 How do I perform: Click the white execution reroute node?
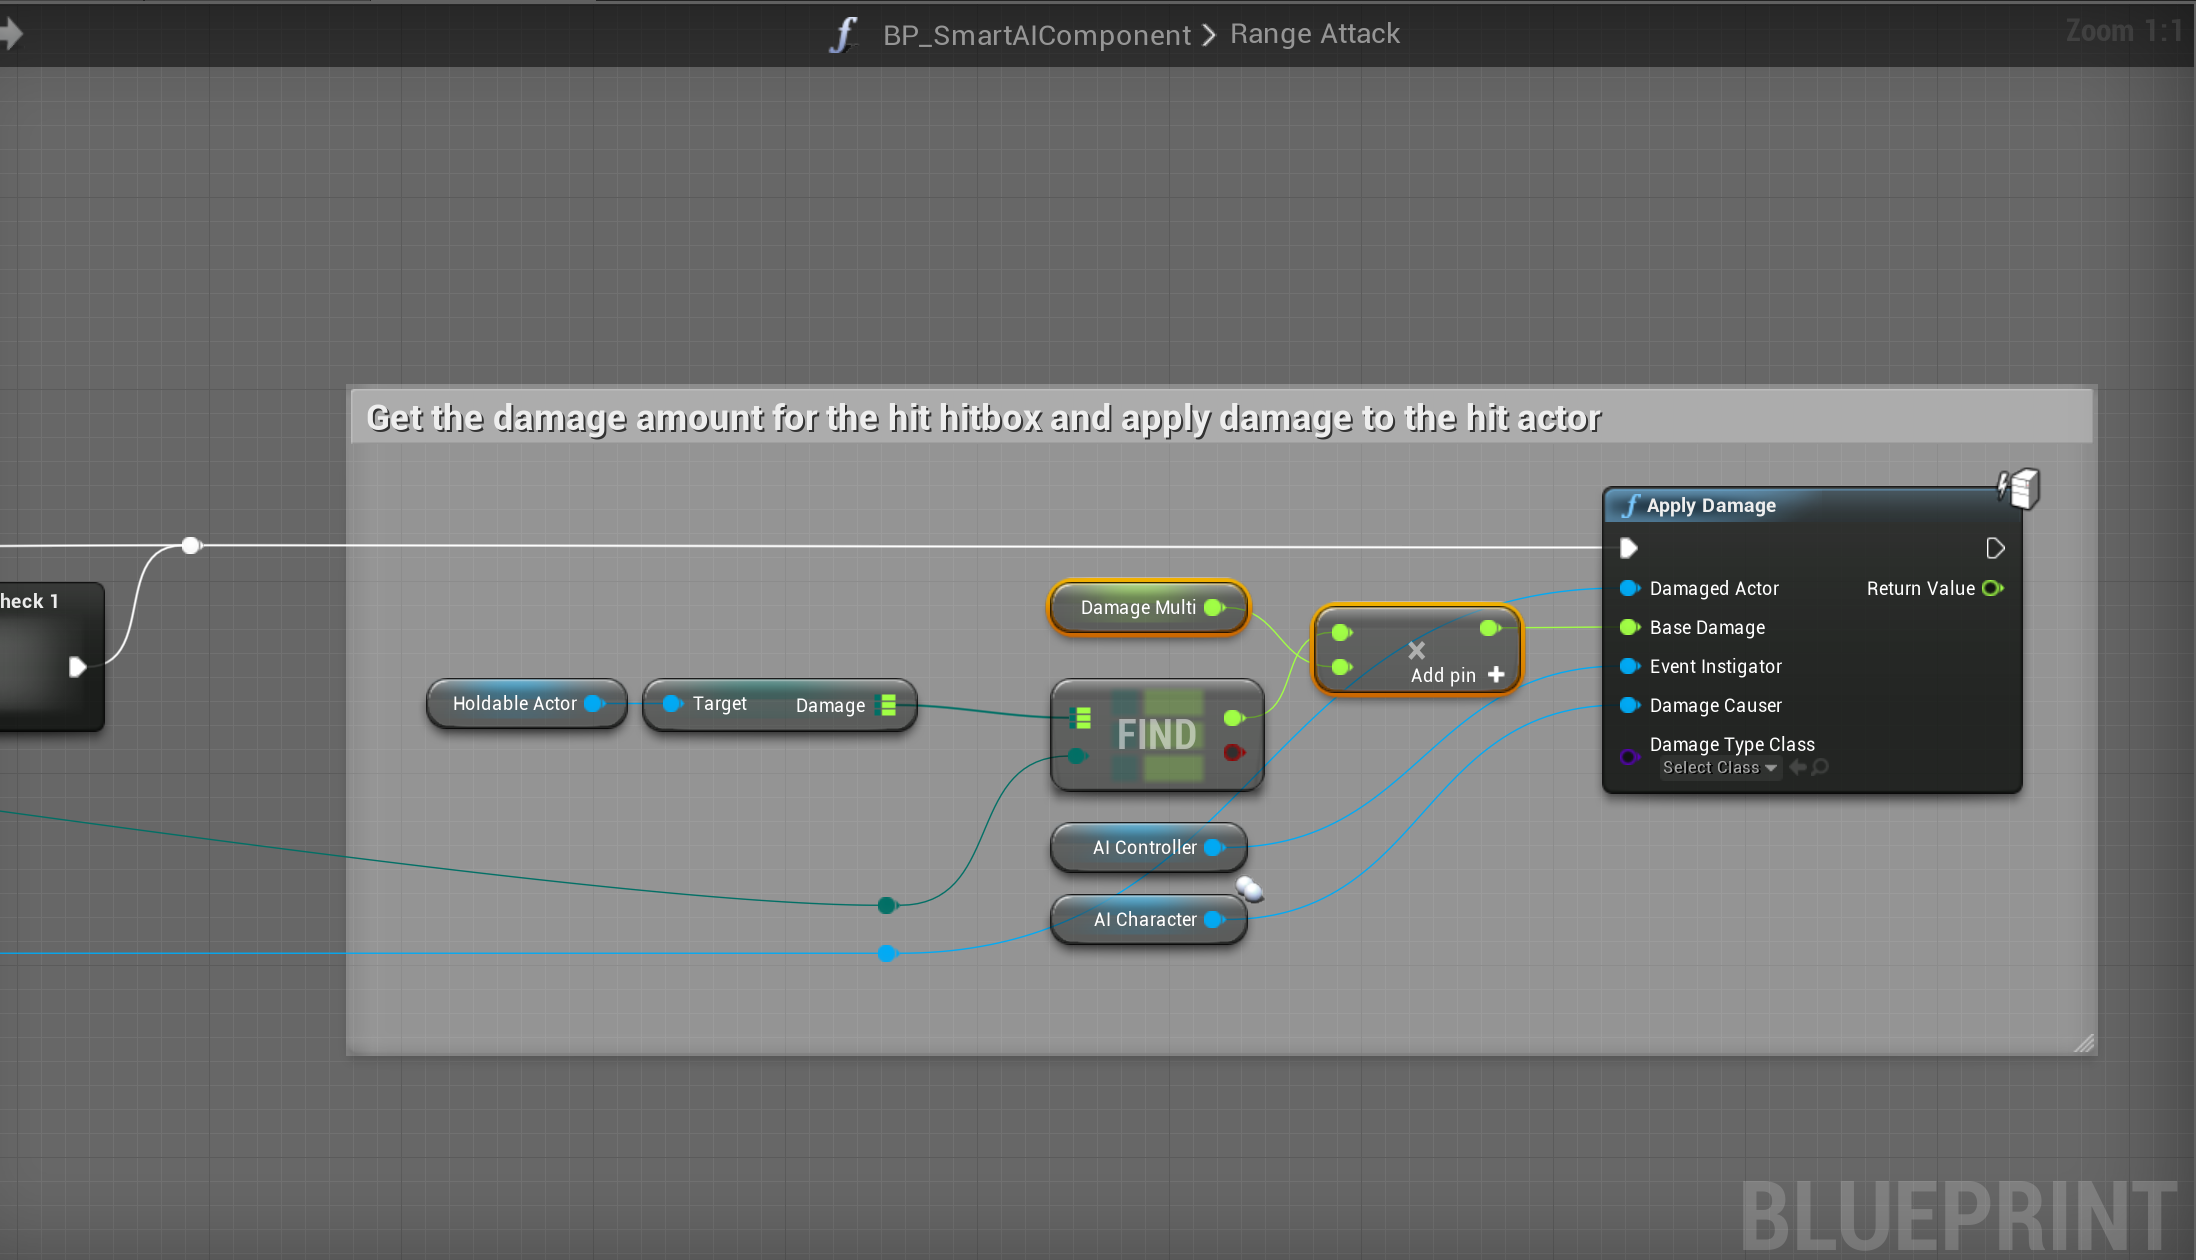click(x=191, y=545)
